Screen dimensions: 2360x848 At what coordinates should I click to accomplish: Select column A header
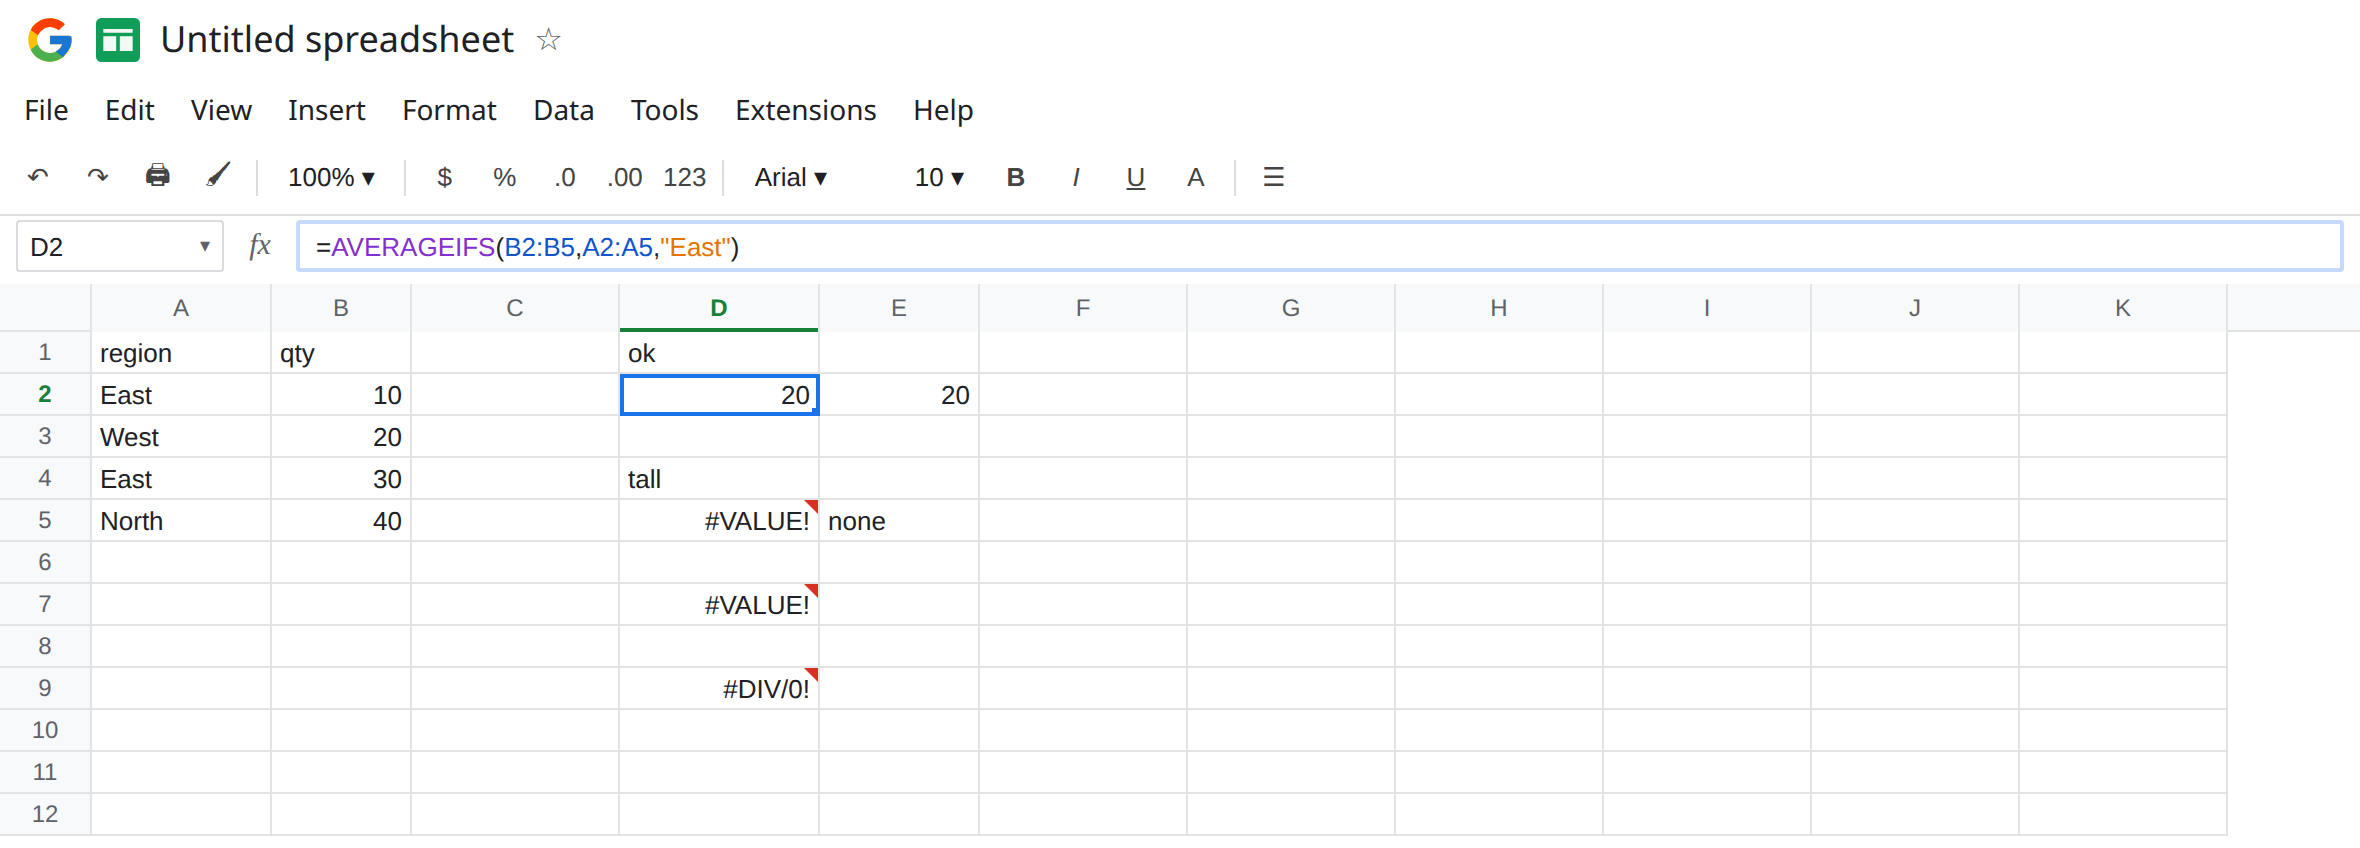pos(181,308)
